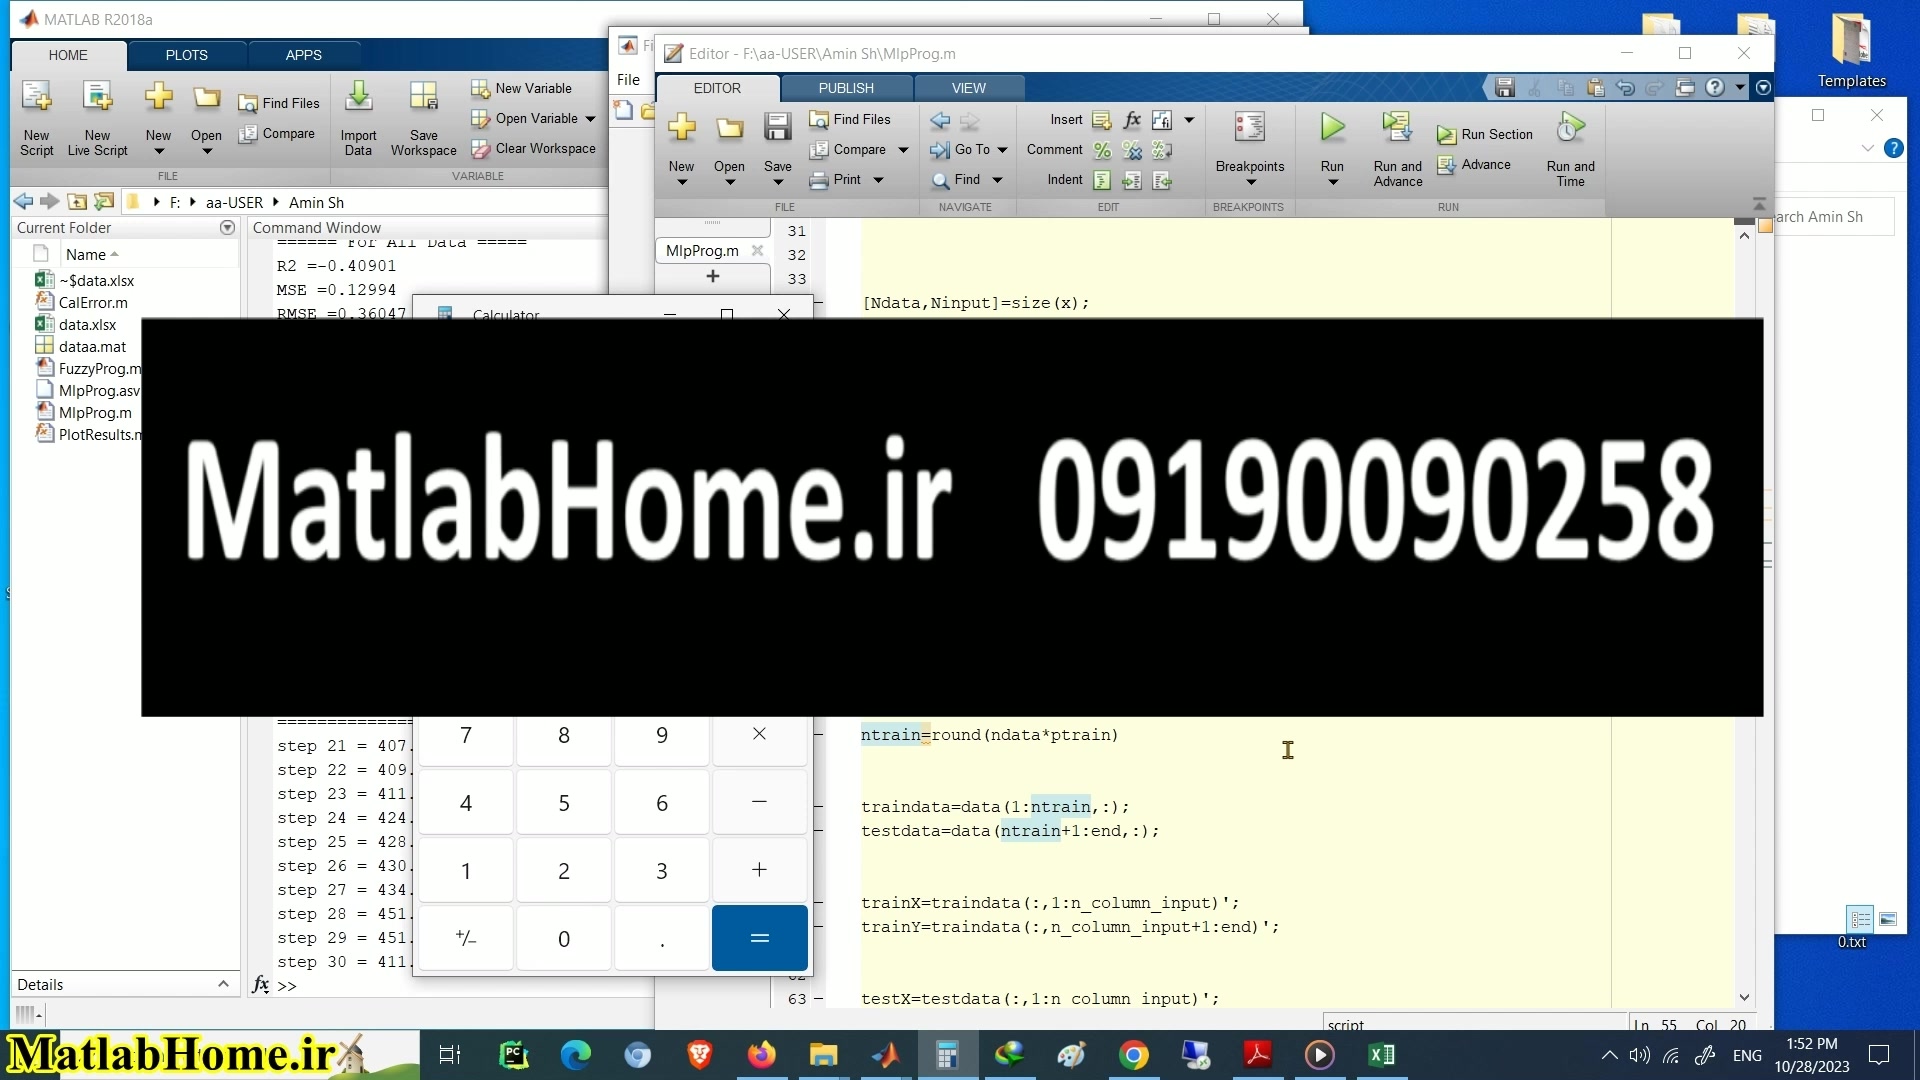Expand Go To dropdown in Navigate

(1002, 150)
